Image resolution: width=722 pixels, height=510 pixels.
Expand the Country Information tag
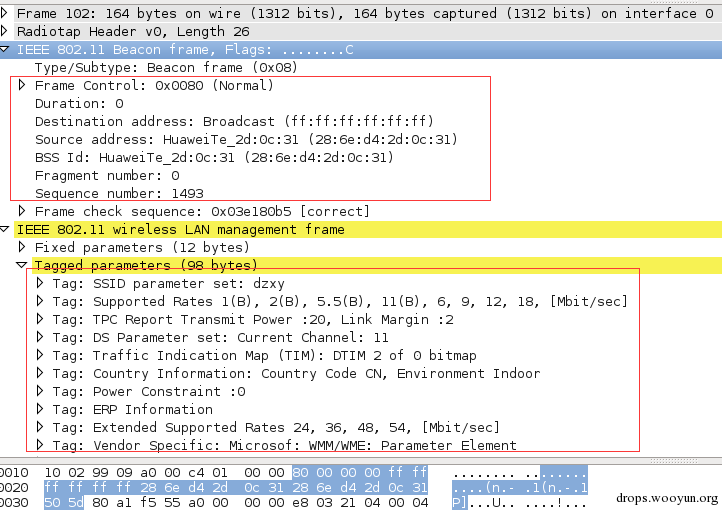coord(40,372)
